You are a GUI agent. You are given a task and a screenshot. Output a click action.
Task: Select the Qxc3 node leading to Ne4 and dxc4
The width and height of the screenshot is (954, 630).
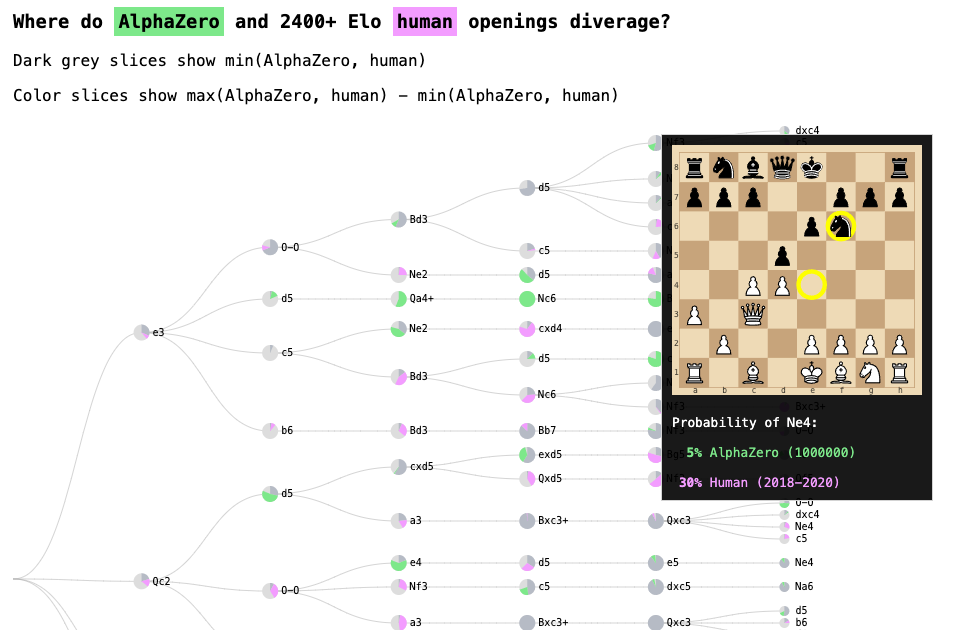point(656,520)
